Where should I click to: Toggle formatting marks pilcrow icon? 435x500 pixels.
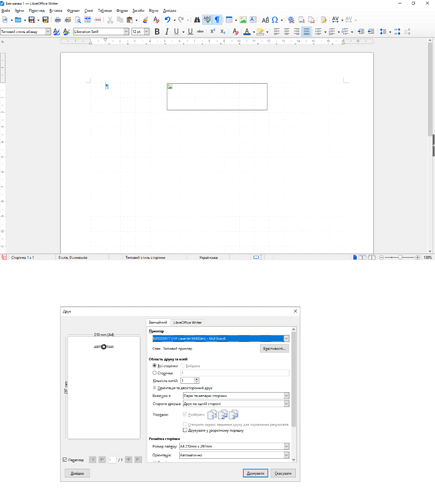click(217, 20)
